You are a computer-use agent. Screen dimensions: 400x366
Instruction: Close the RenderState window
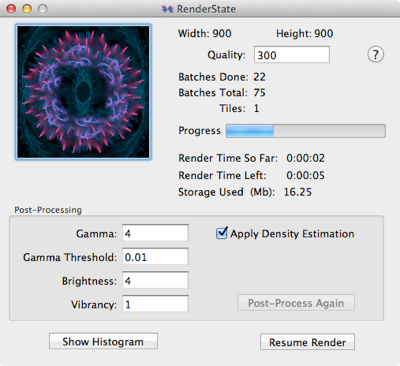click(x=11, y=9)
